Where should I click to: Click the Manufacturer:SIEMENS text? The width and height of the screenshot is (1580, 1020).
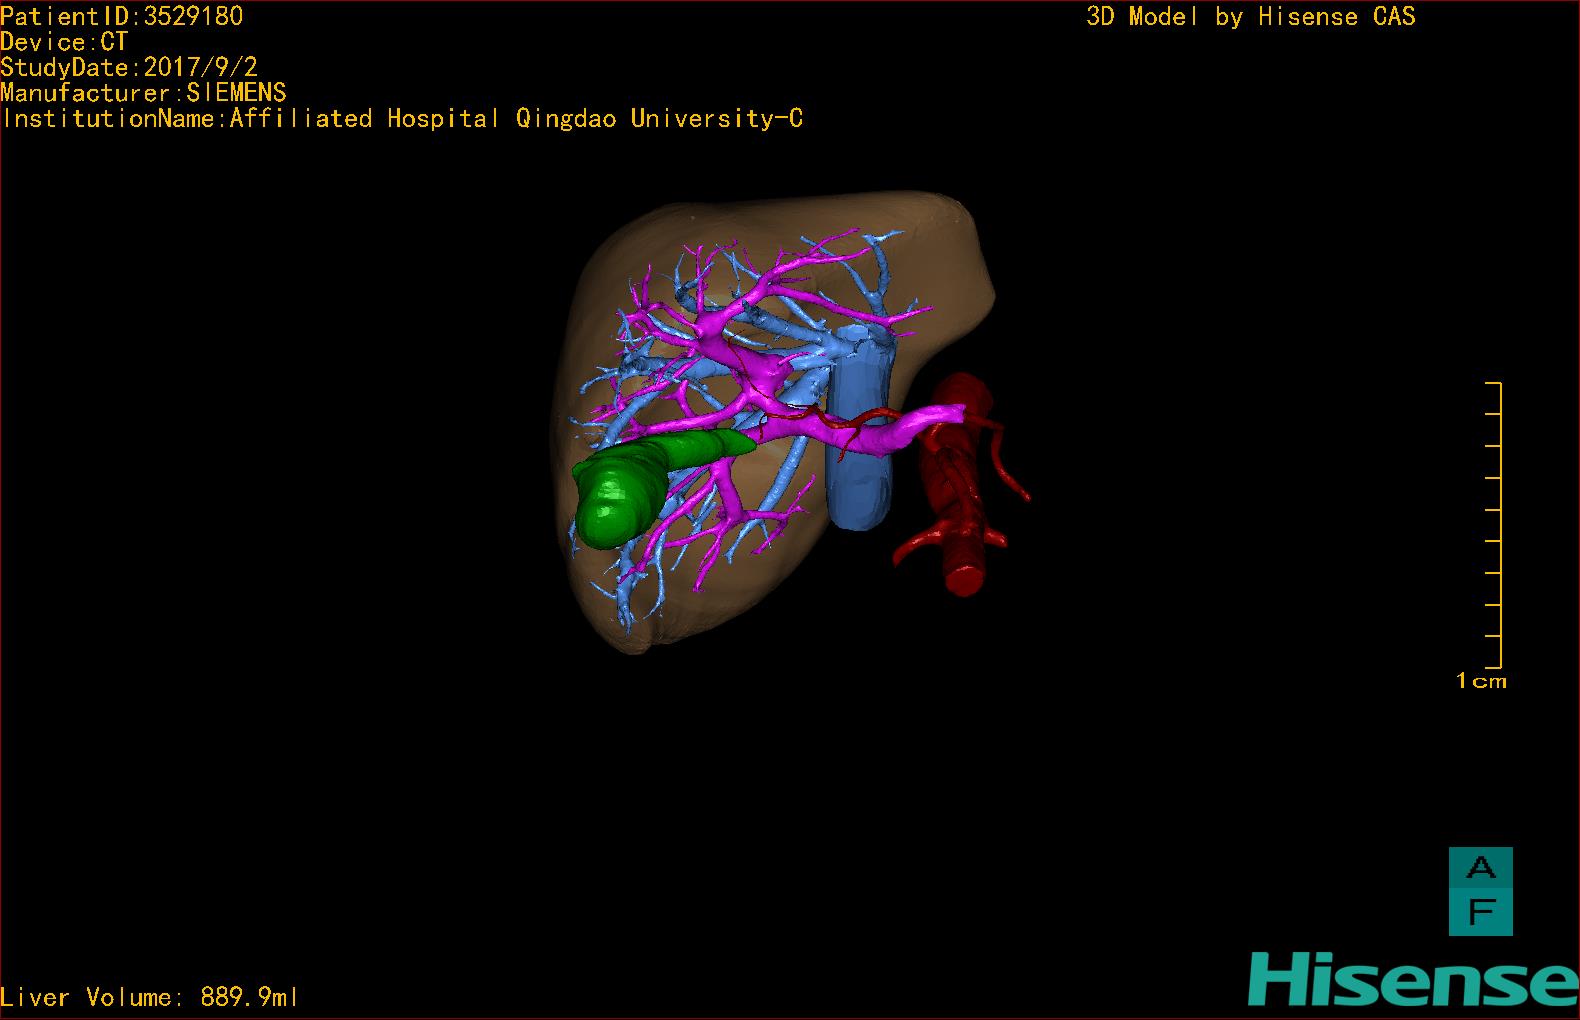pos(144,93)
